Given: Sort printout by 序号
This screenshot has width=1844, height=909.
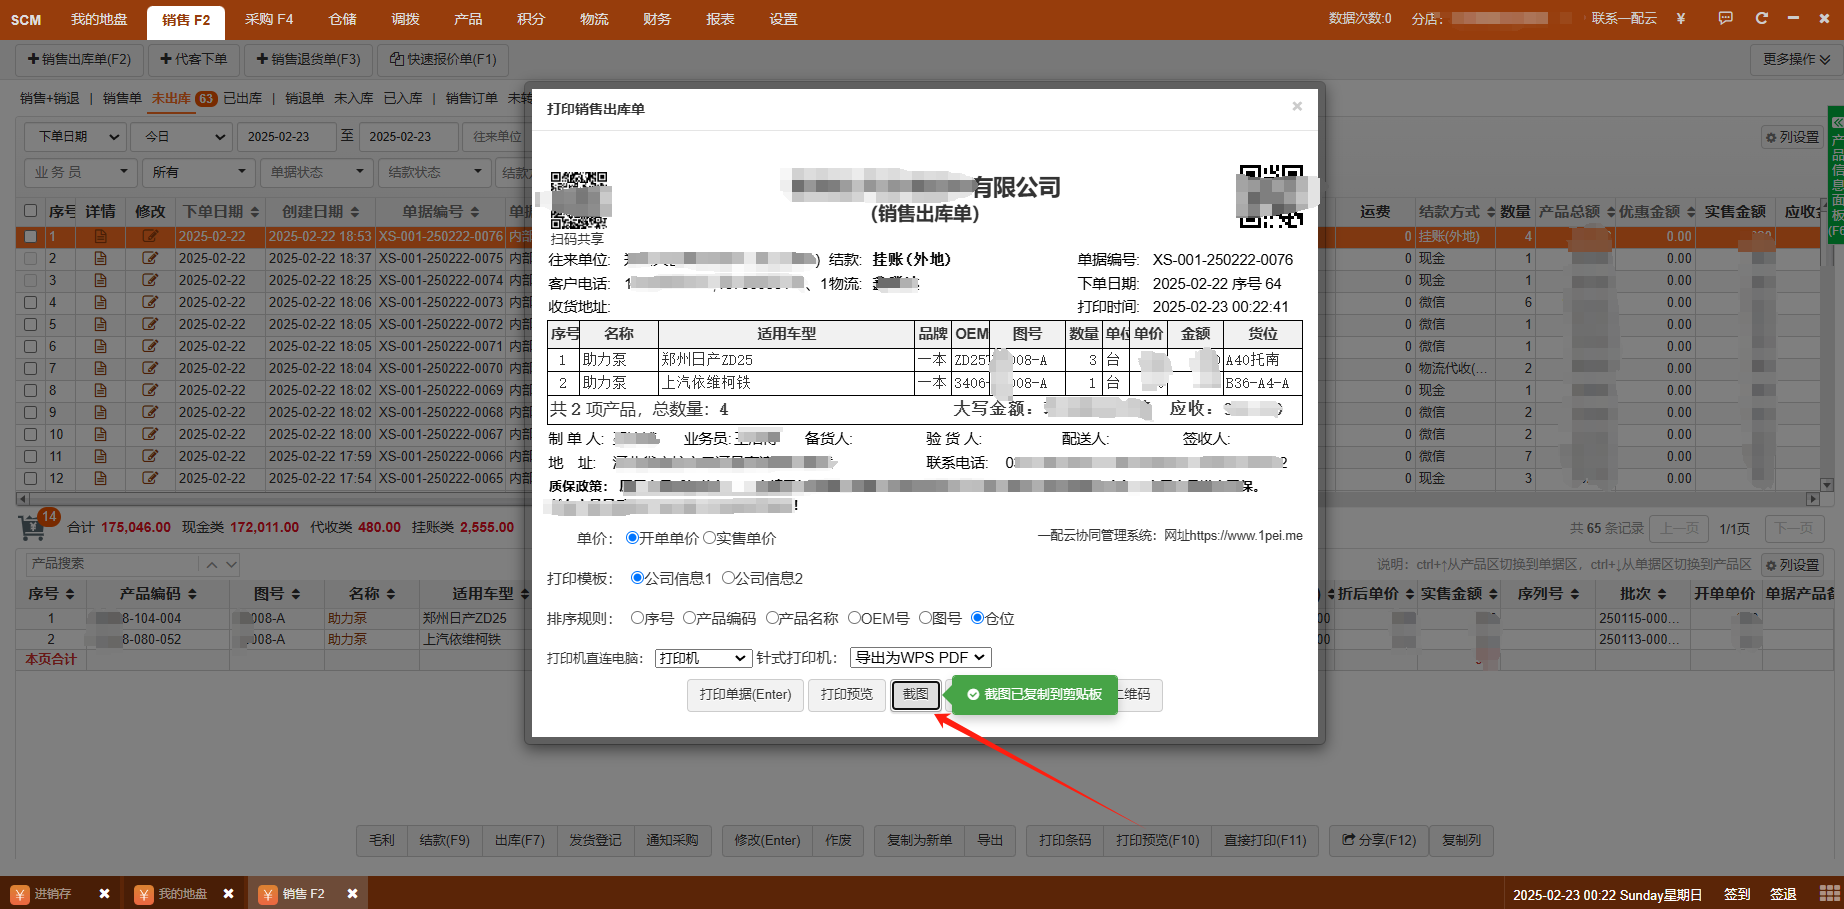Looking at the screenshot, I should [637, 618].
